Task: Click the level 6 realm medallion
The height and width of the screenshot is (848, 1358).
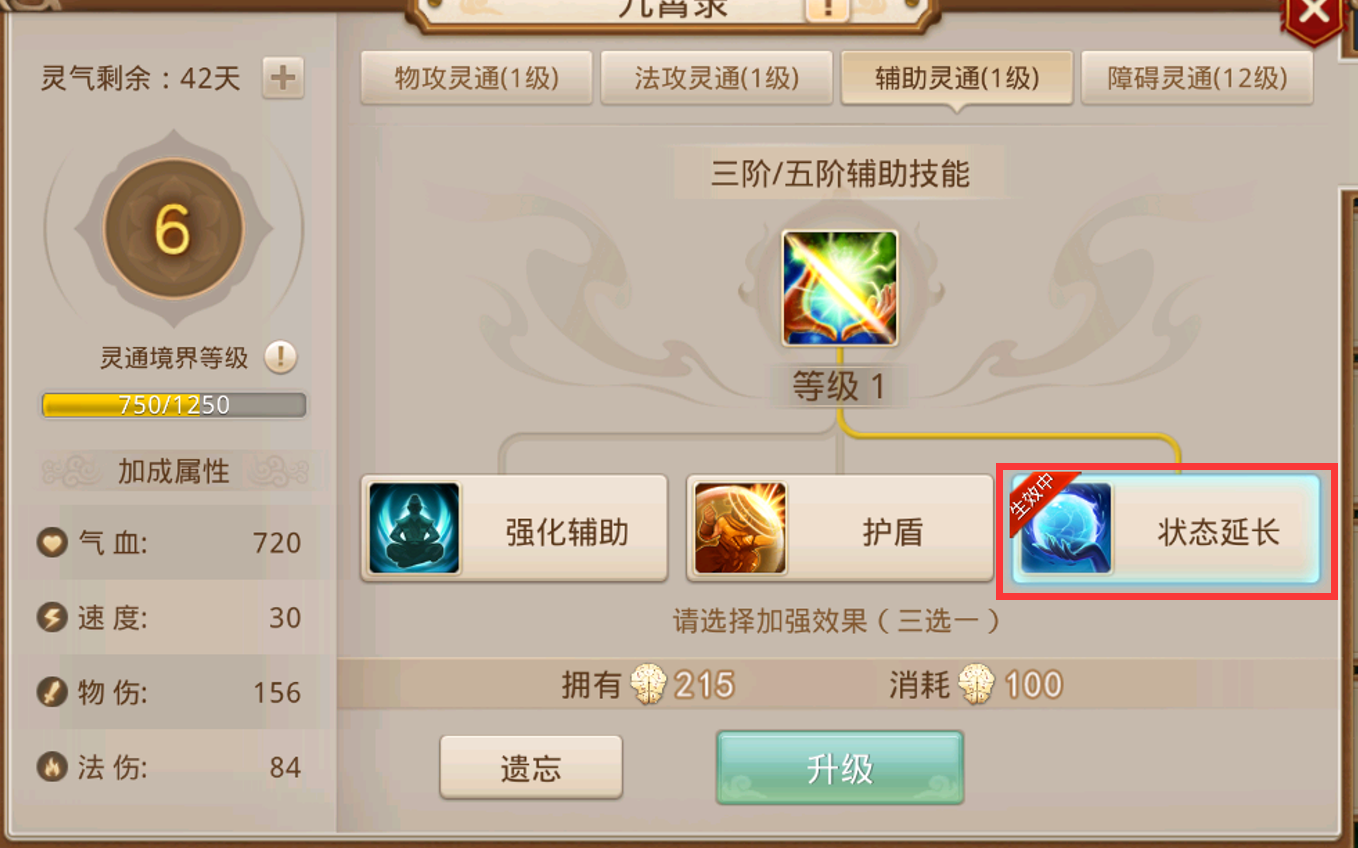Action: (x=173, y=230)
